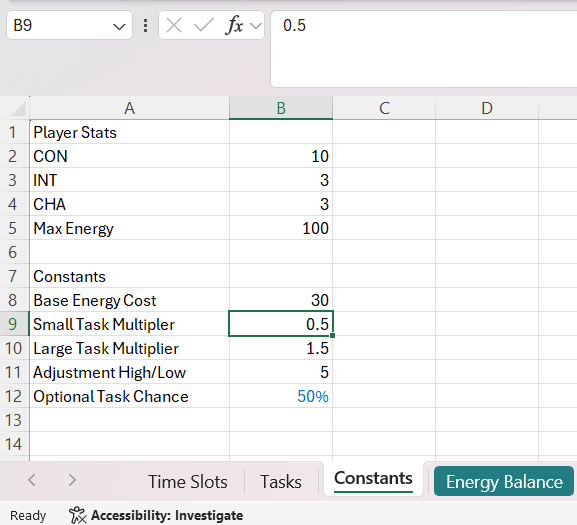The height and width of the screenshot is (525, 577).
Task: Click the Constants sheet tab
Action: tap(373, 479)
